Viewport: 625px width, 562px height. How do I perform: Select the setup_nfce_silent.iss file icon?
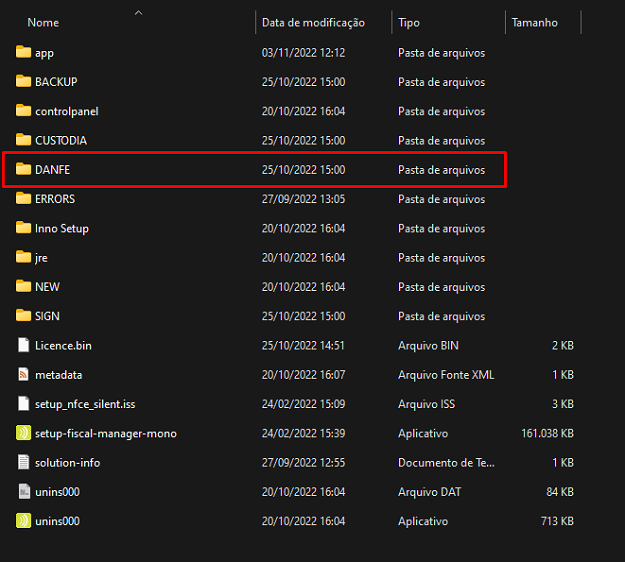pyautogui.click(x=24, y=403)
